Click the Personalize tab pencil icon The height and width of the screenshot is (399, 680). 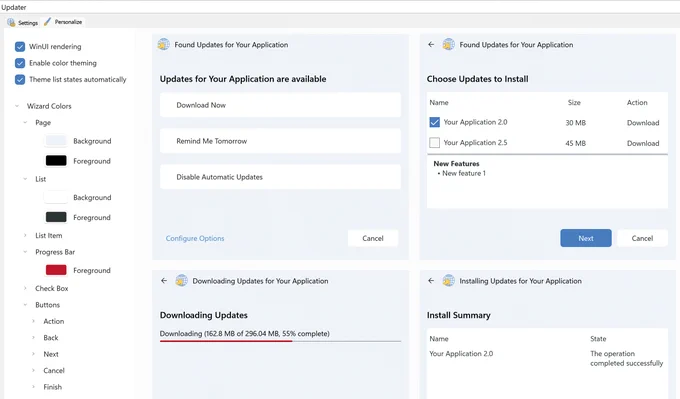pos(47,21)
